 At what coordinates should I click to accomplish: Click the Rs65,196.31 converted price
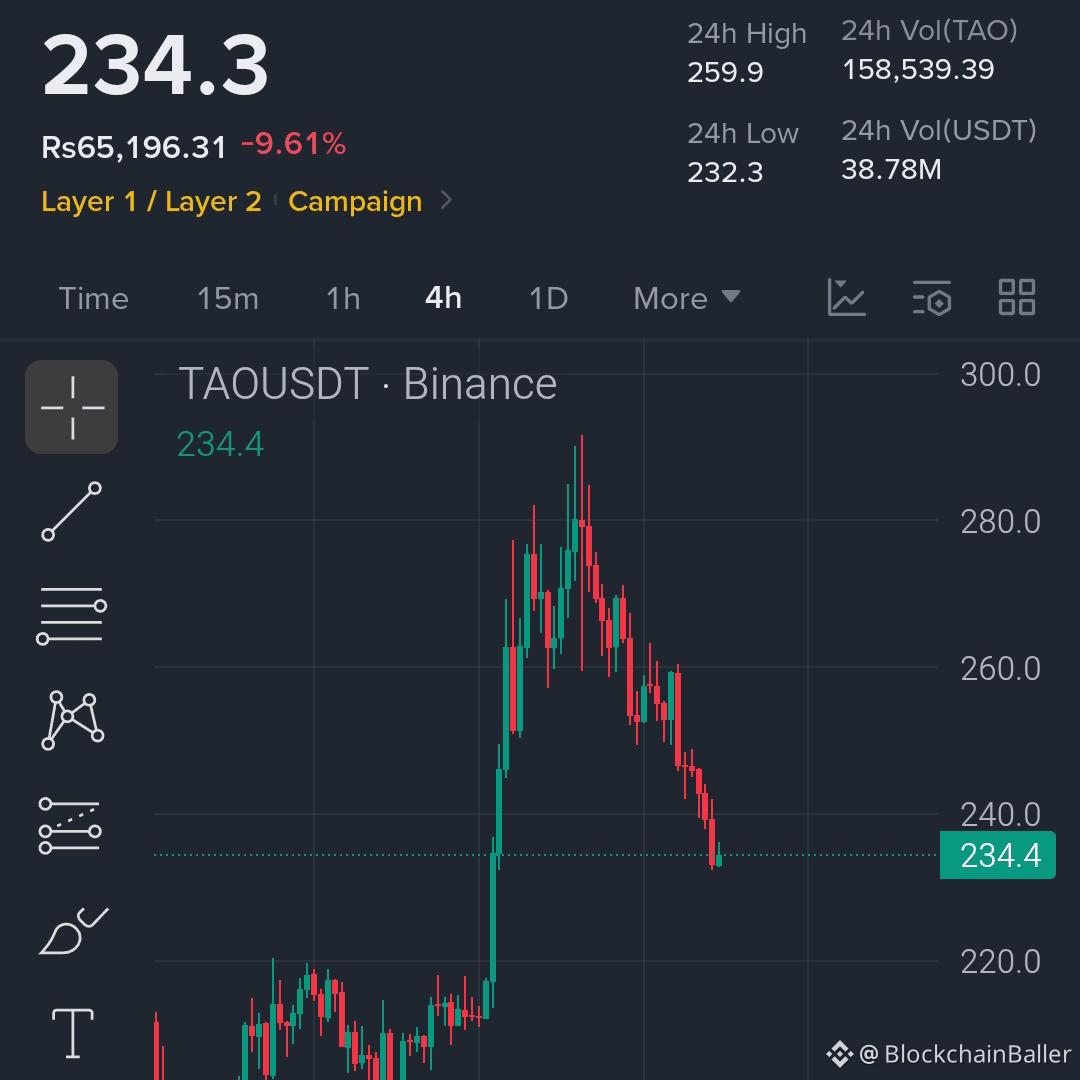tap(134, 147)
